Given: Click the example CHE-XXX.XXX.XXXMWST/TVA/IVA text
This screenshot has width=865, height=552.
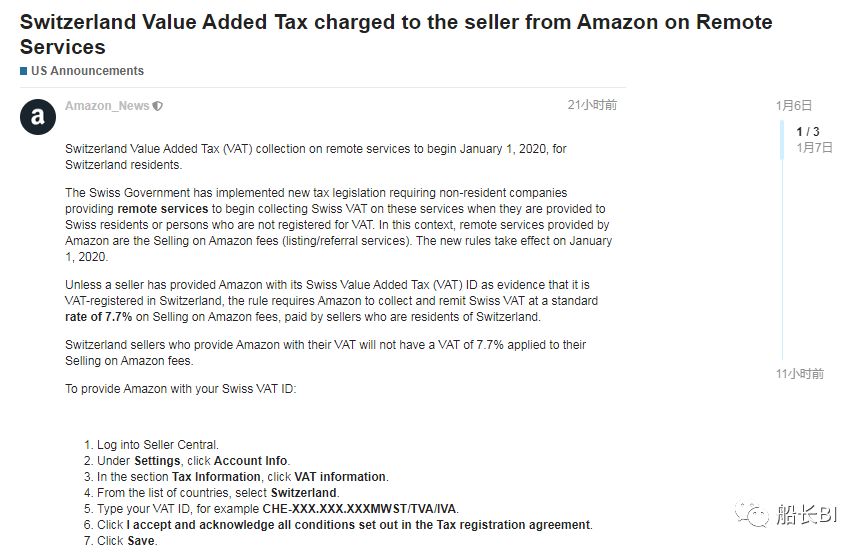Looking at the screenshot, I should pyautogui.click(x=360, y=509).
